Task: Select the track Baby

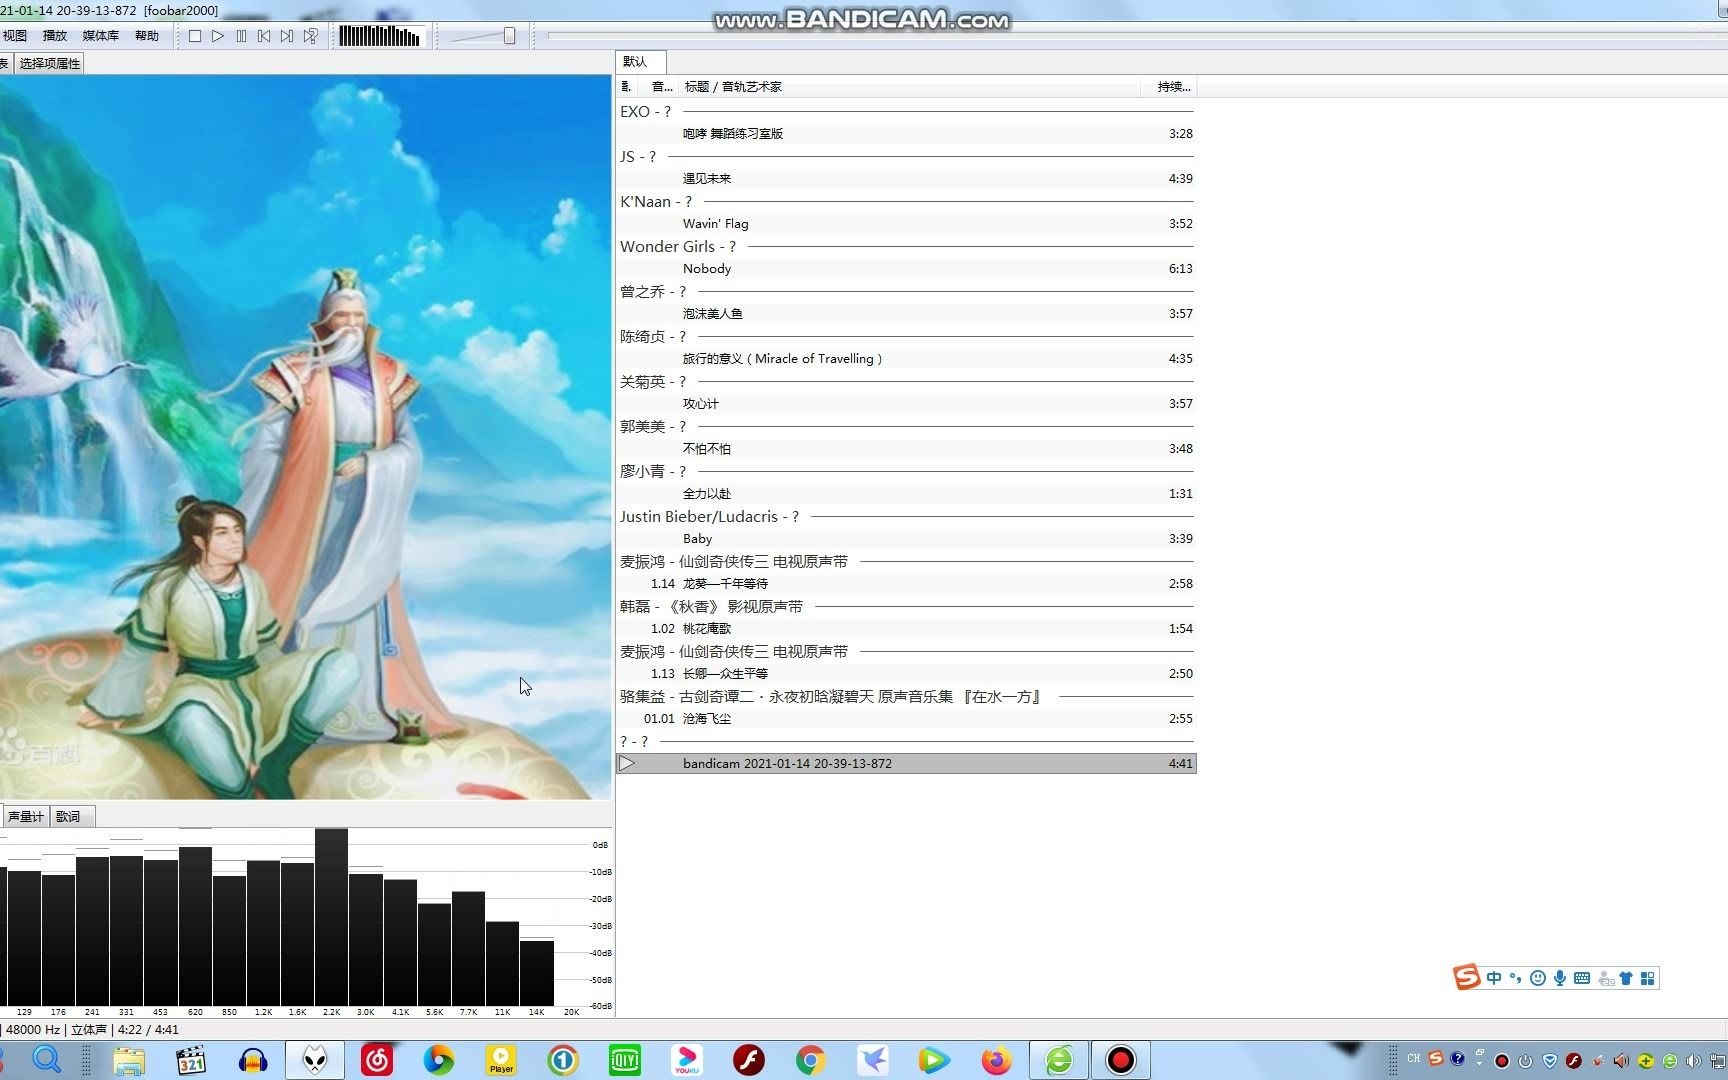Action: click(906, 539)
